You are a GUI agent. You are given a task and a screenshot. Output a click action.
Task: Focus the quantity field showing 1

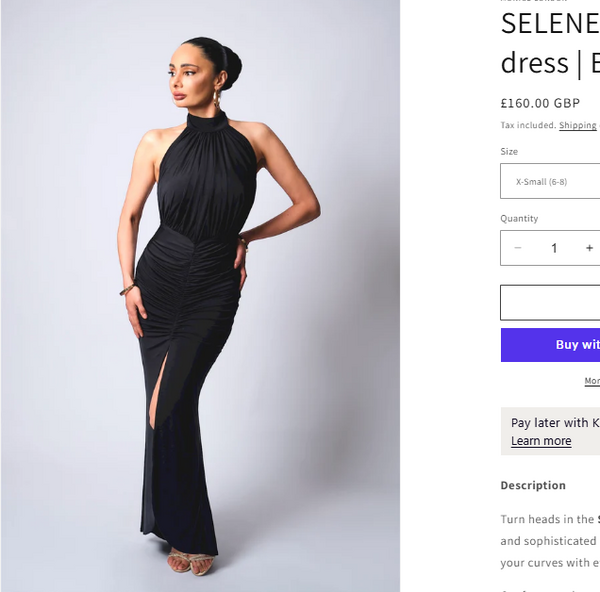pos(554,248)
